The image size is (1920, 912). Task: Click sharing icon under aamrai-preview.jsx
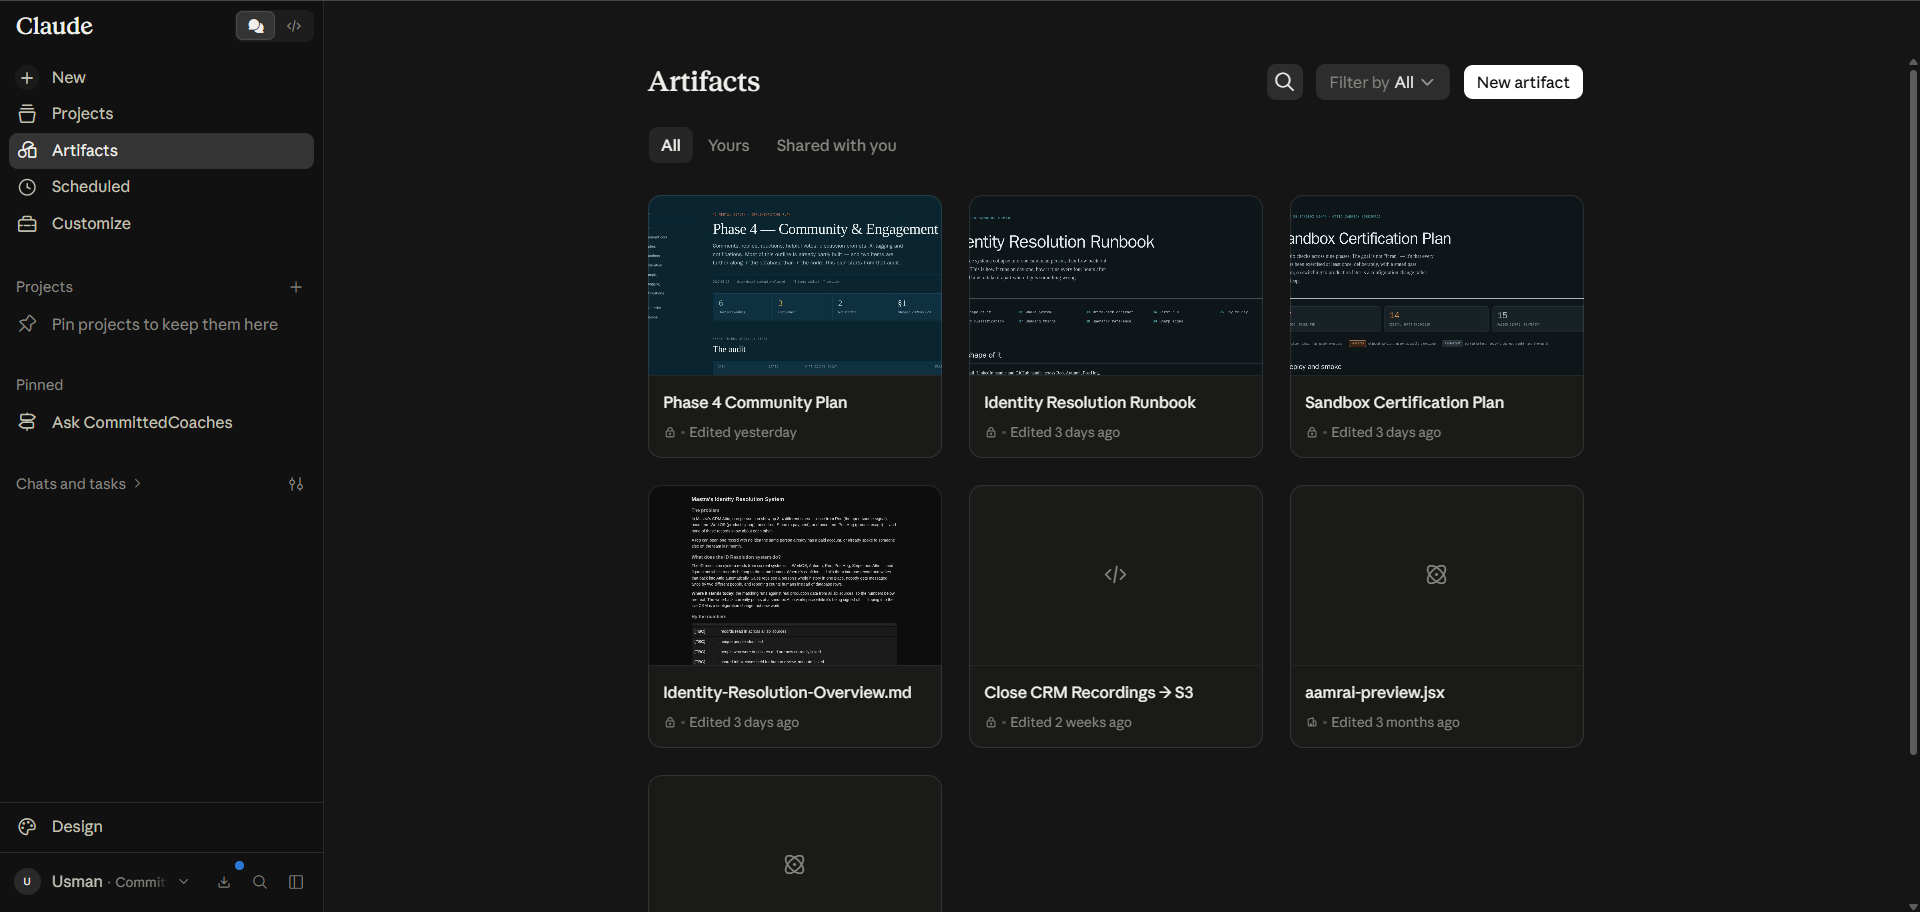1312,723
